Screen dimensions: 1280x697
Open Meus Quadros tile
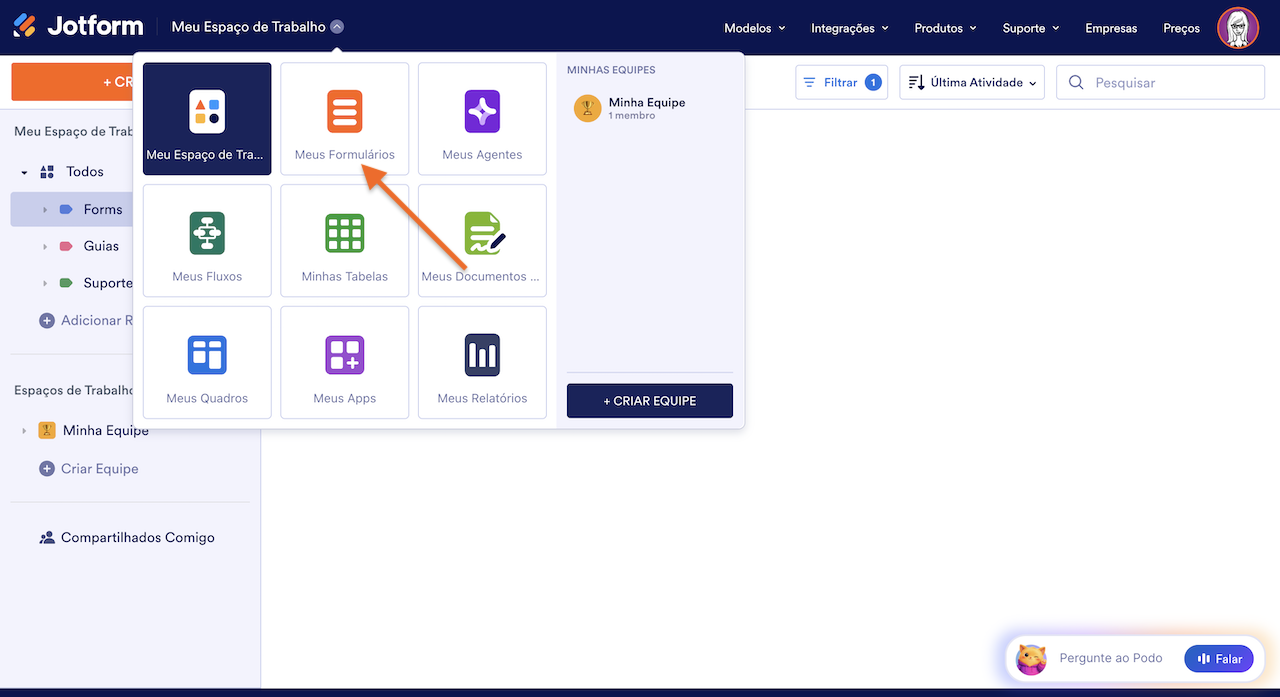[x=207, y=362]
